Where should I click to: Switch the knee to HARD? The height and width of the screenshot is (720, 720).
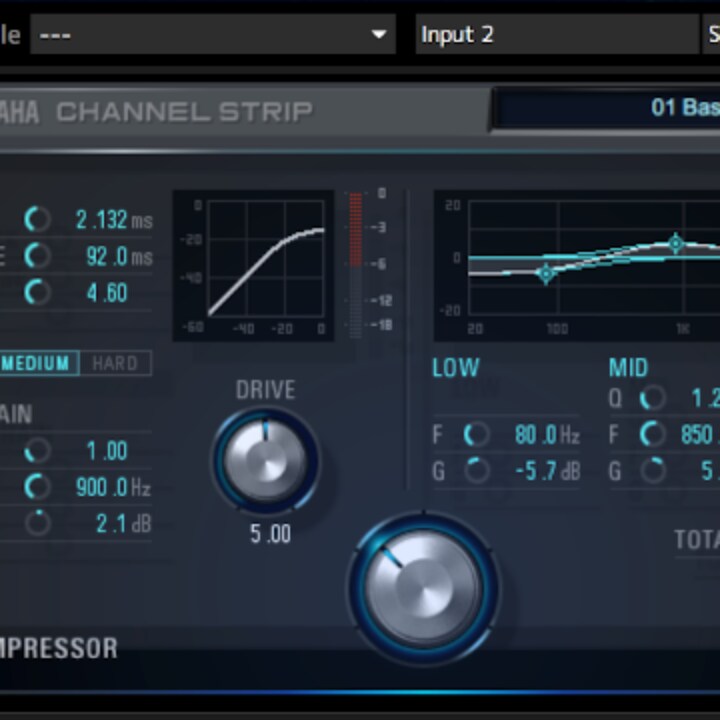[115, 363]
